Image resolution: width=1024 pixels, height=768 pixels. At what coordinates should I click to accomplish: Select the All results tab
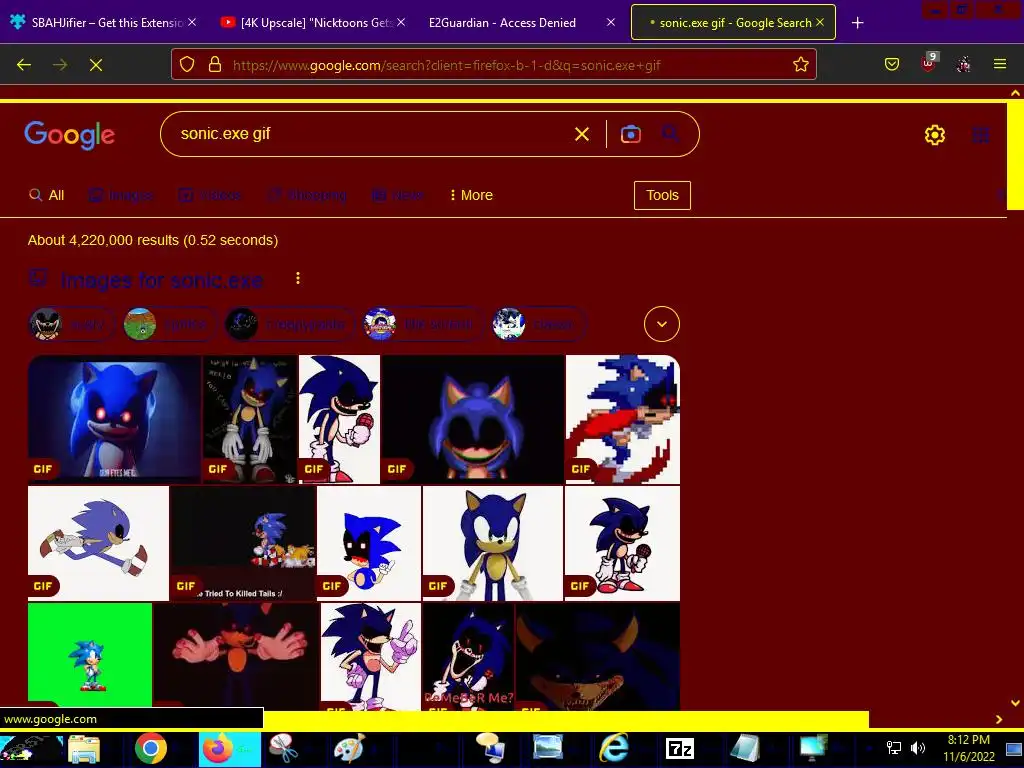coord(47,195)
